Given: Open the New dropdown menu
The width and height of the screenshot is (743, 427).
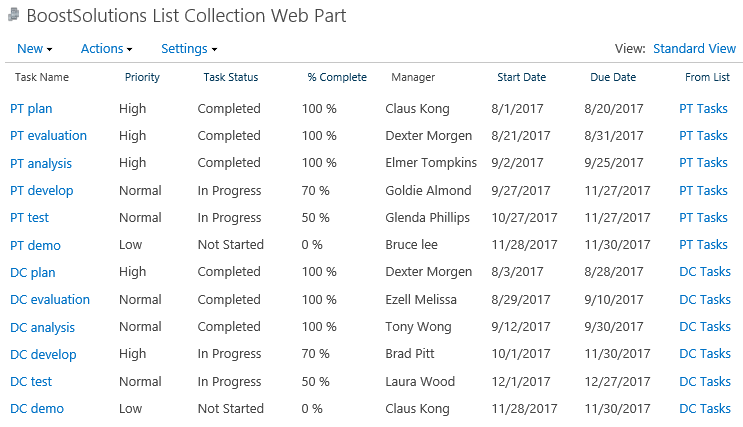Looking at the screenshot, I should (x=35, y=49).
